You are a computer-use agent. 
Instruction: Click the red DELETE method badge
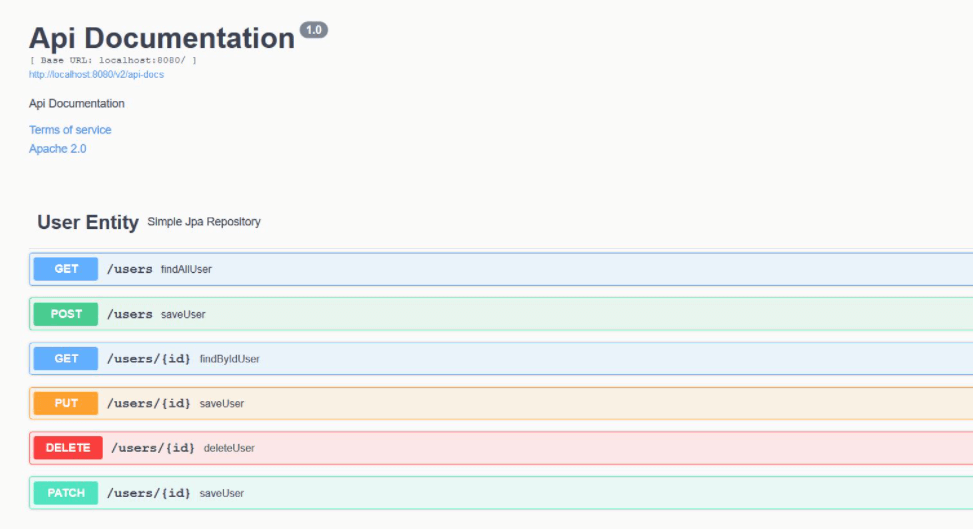[x=68, y=448]
